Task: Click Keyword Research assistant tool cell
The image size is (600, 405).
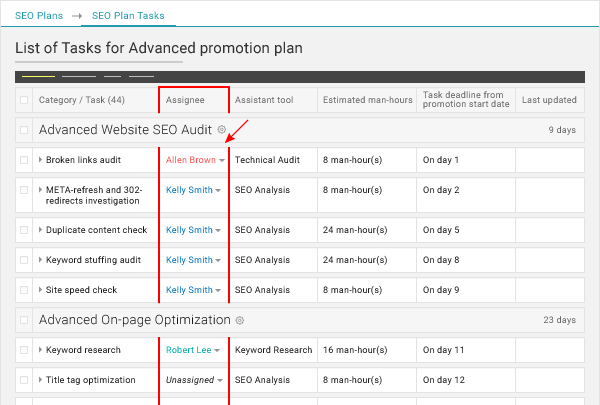Action: coord(273,350)
